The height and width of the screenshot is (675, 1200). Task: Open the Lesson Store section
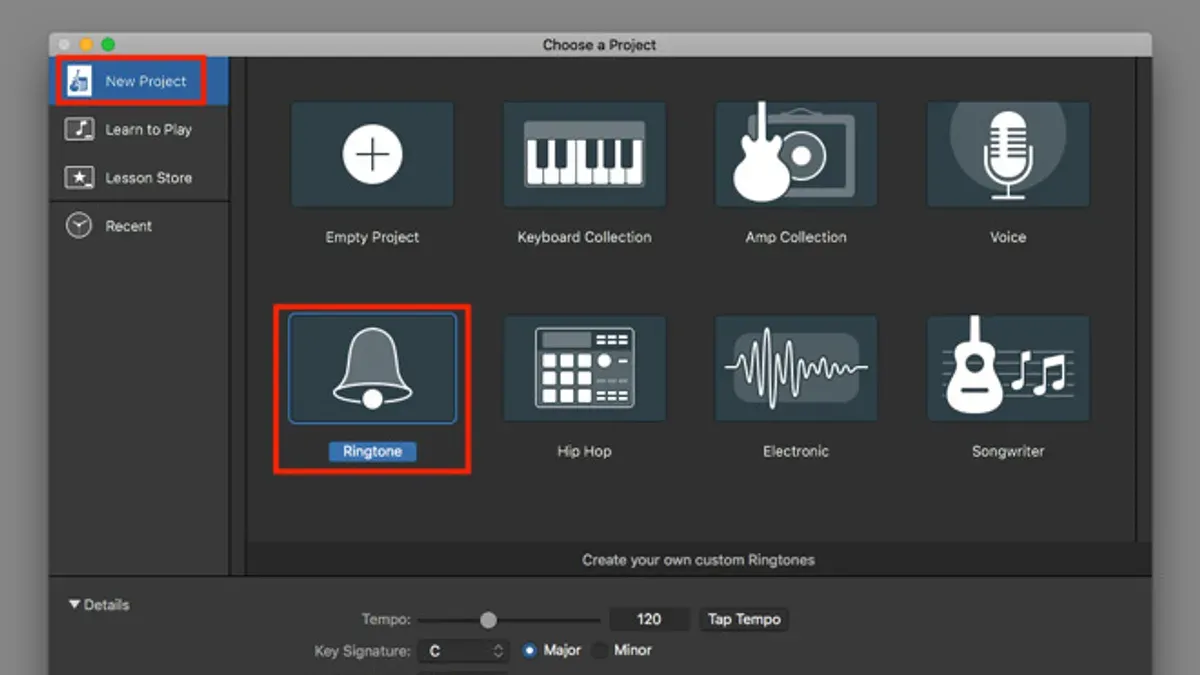coord(139,178)
